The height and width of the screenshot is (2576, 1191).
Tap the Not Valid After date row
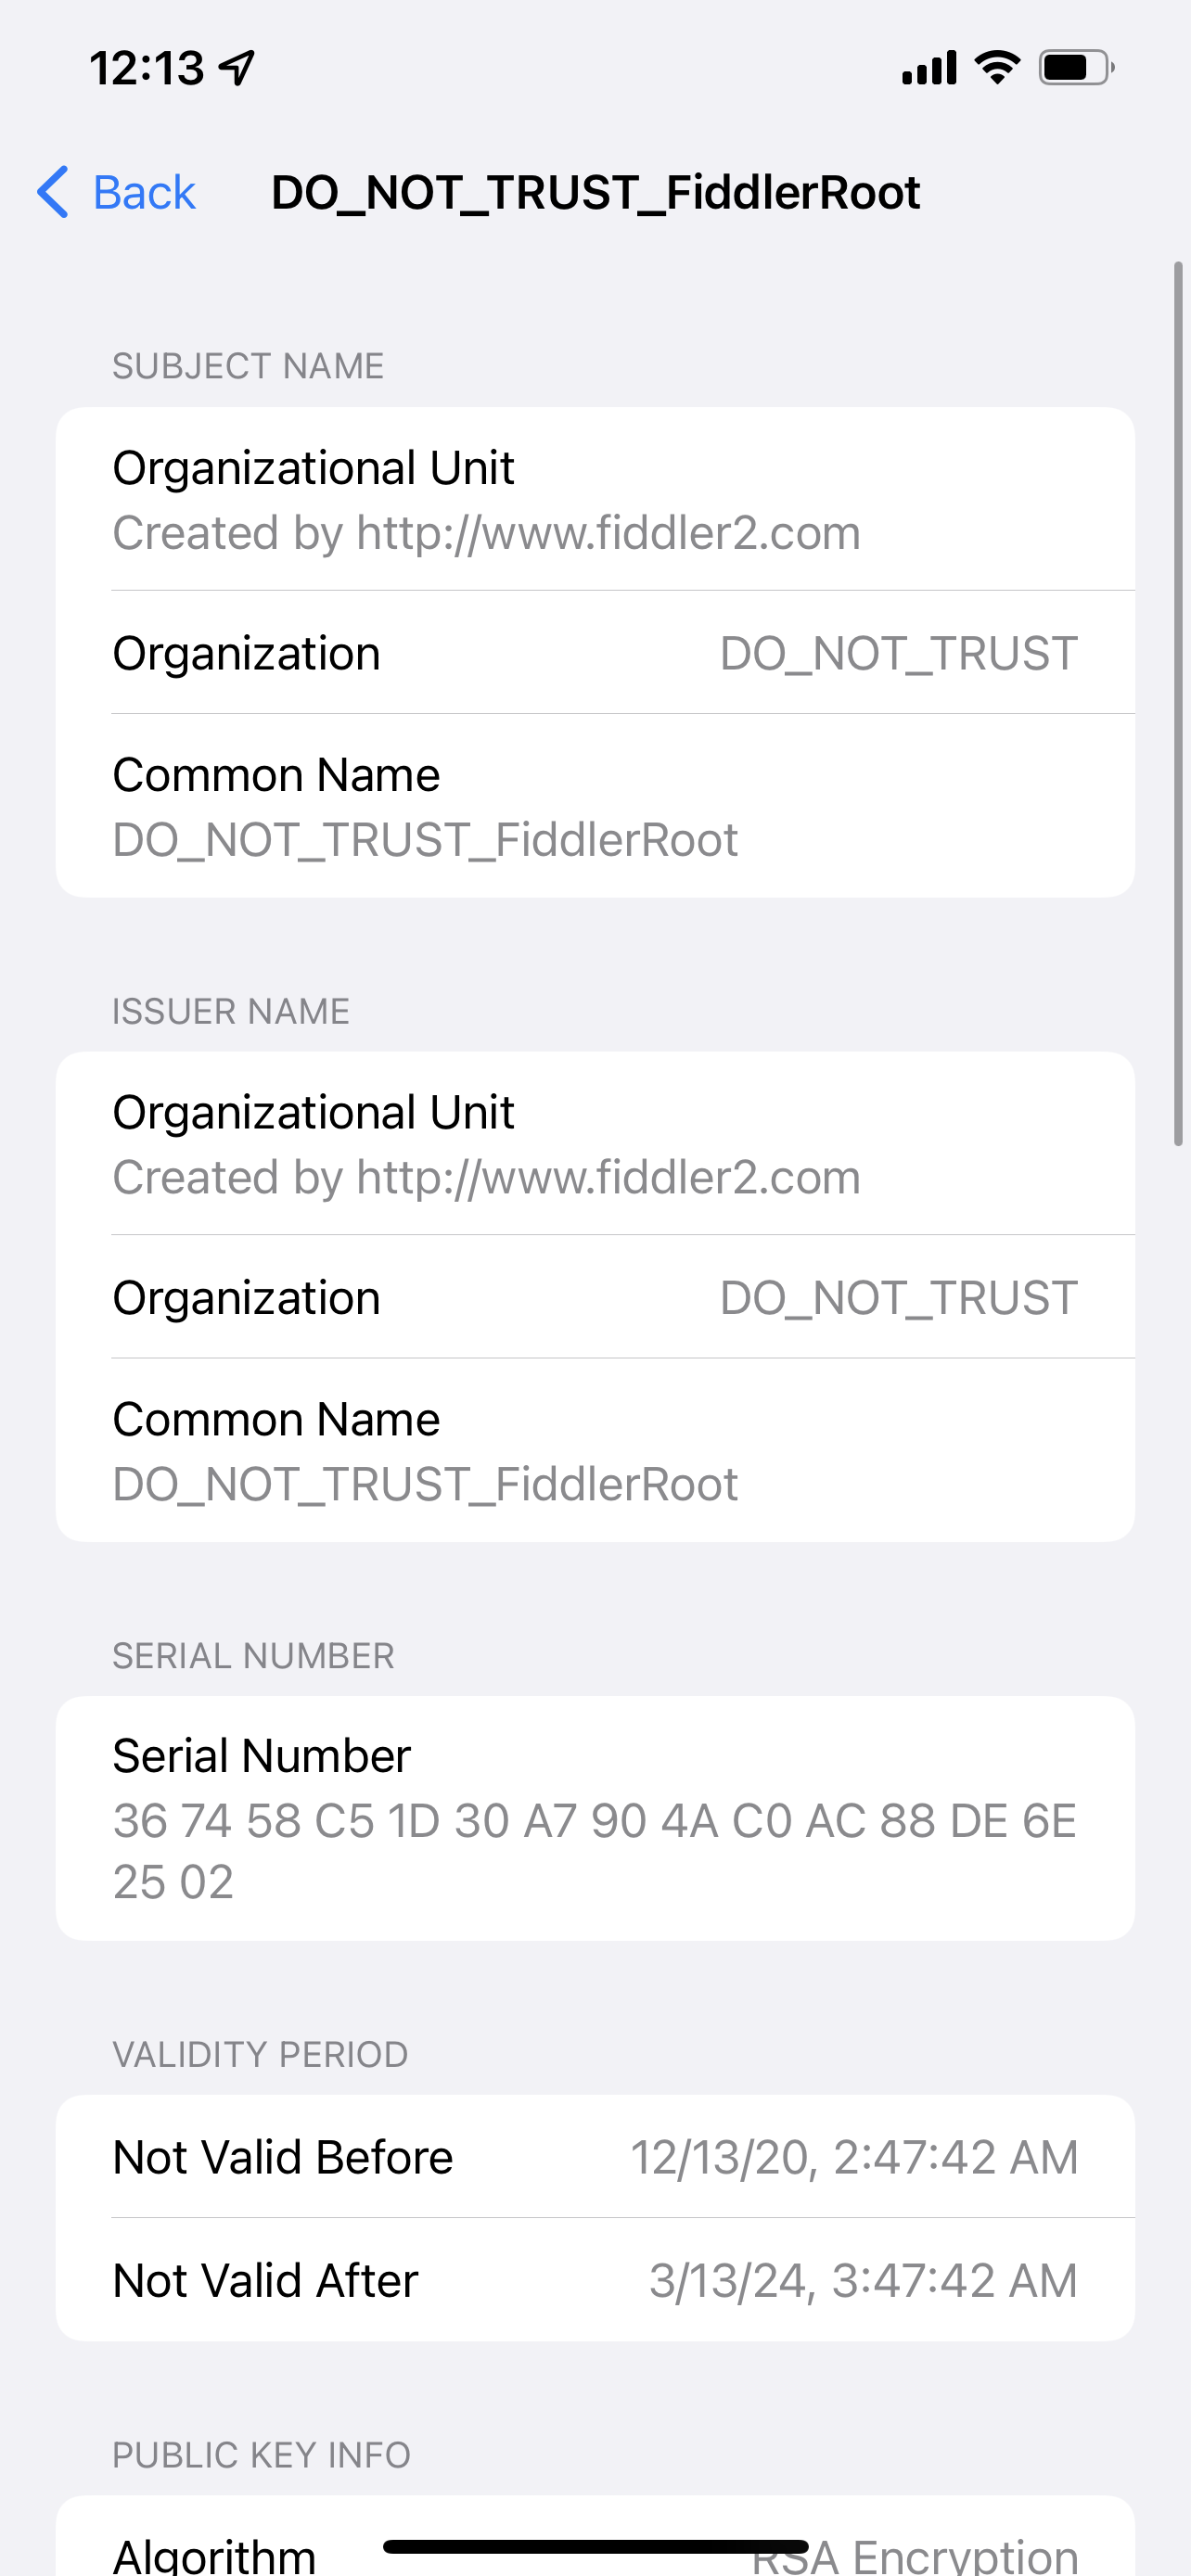coord(595,2280)
